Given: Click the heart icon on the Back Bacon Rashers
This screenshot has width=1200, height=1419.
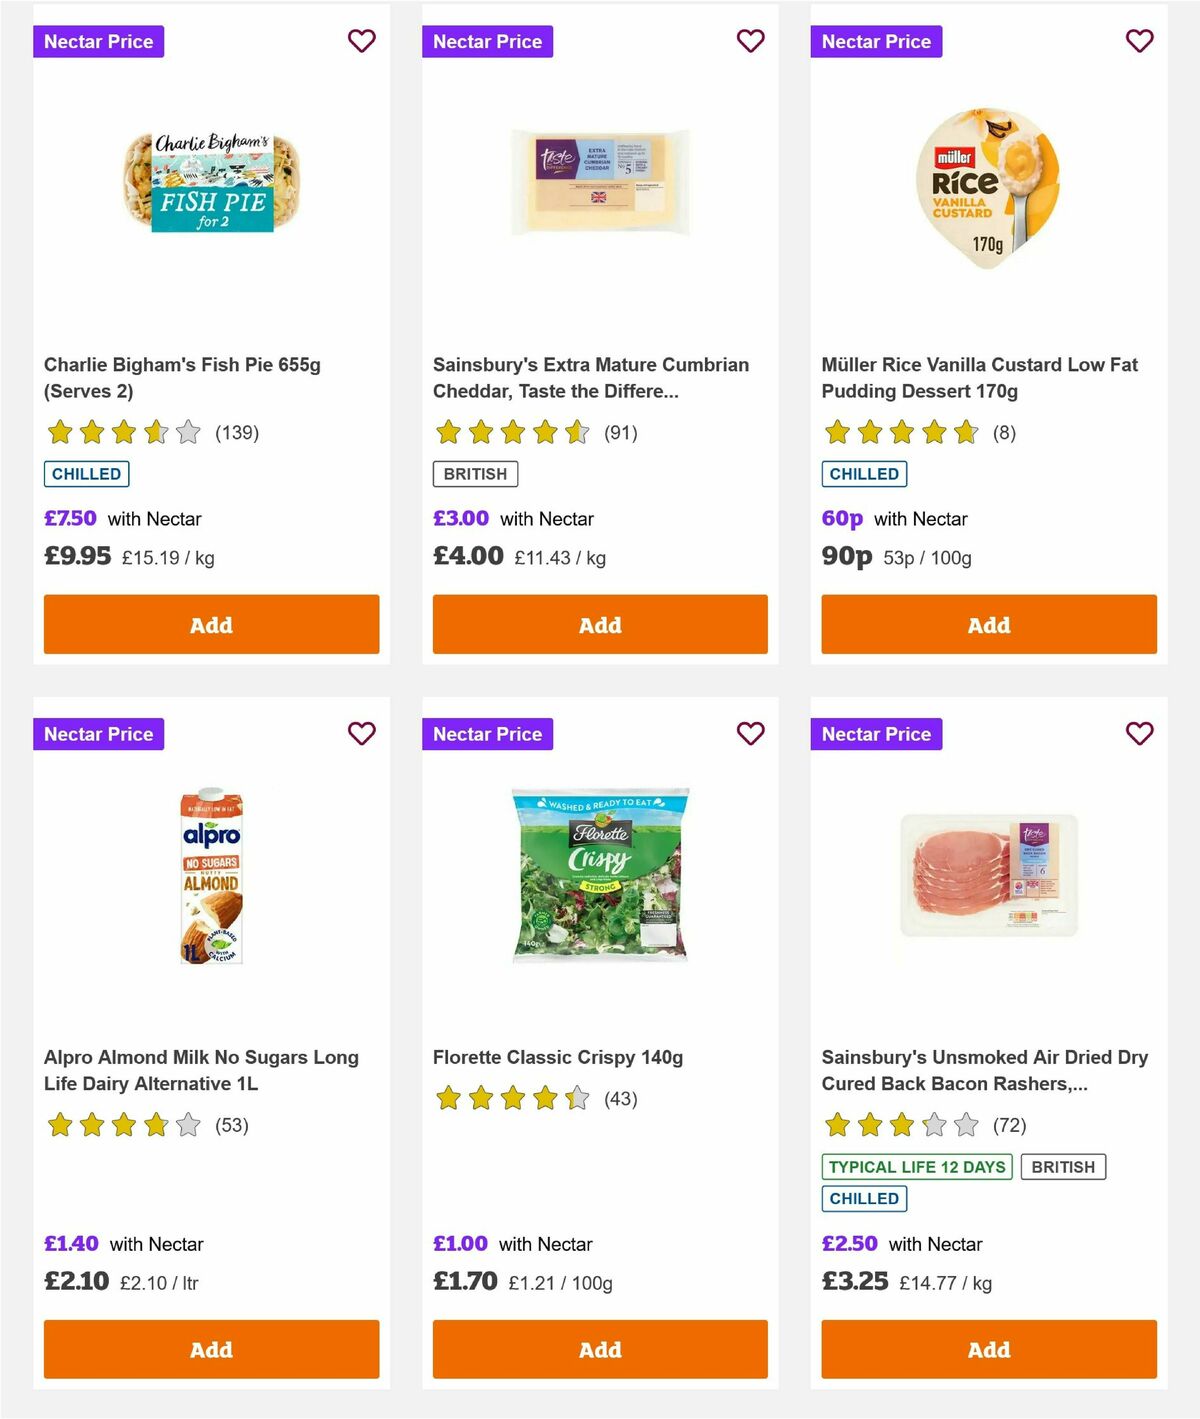Looking at the screenshot, I should [1138, 733].
